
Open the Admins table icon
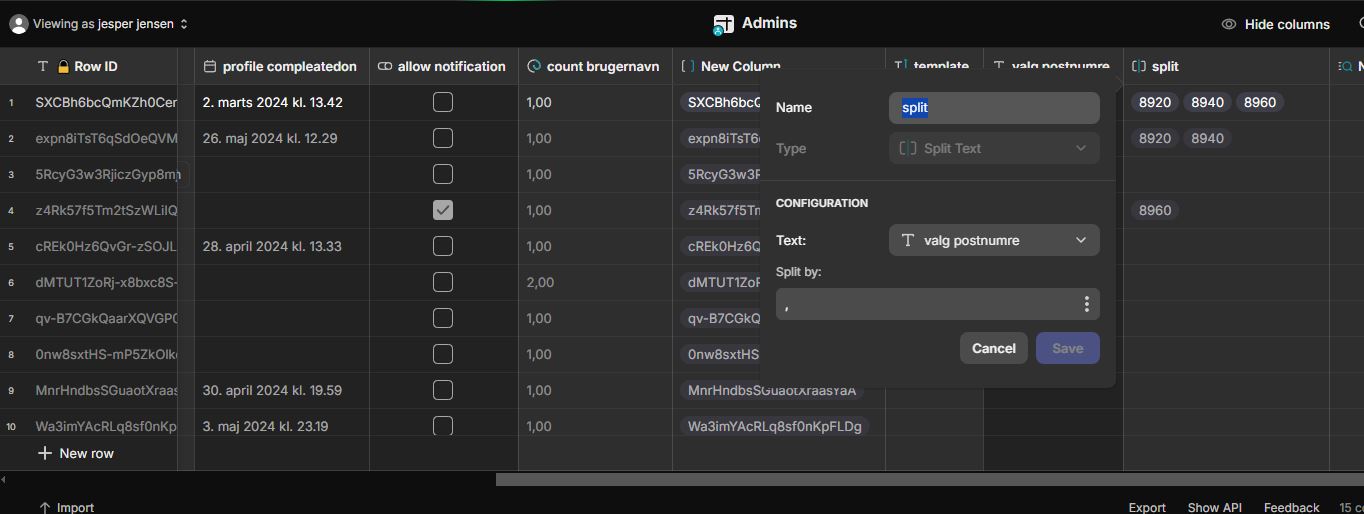724,24
